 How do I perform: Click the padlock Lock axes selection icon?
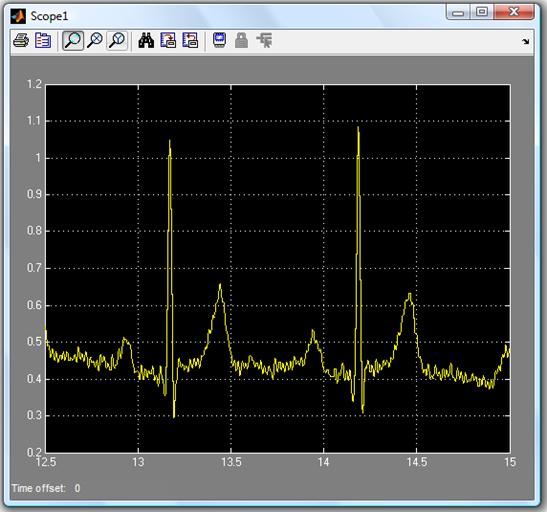click(x=241, y=40)
